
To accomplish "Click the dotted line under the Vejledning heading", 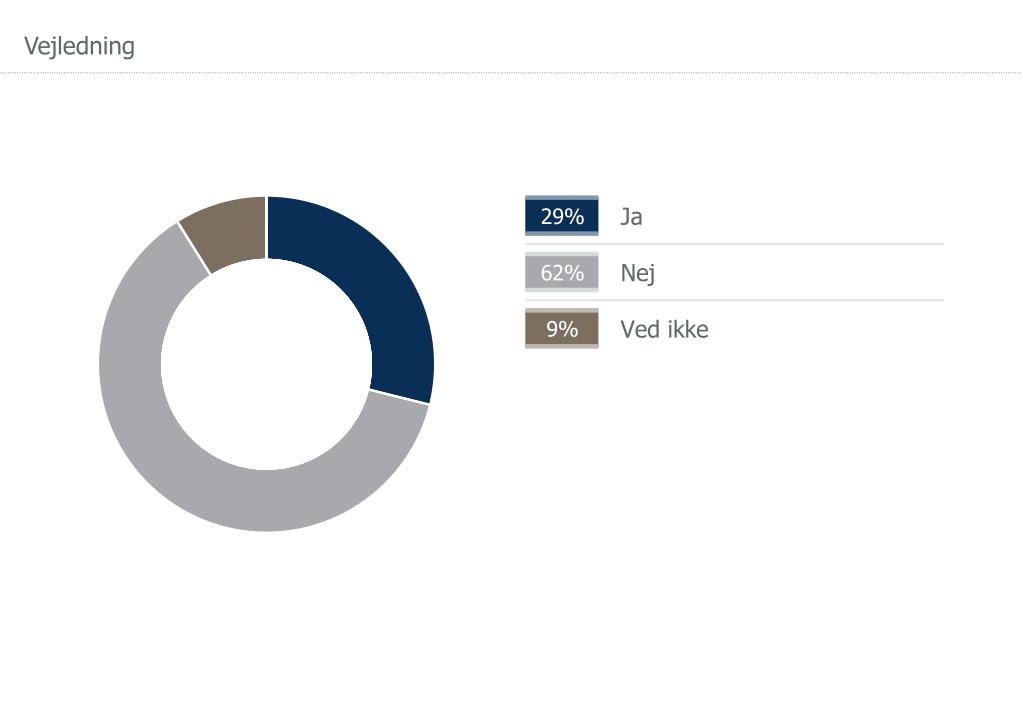I will point(512,72).
